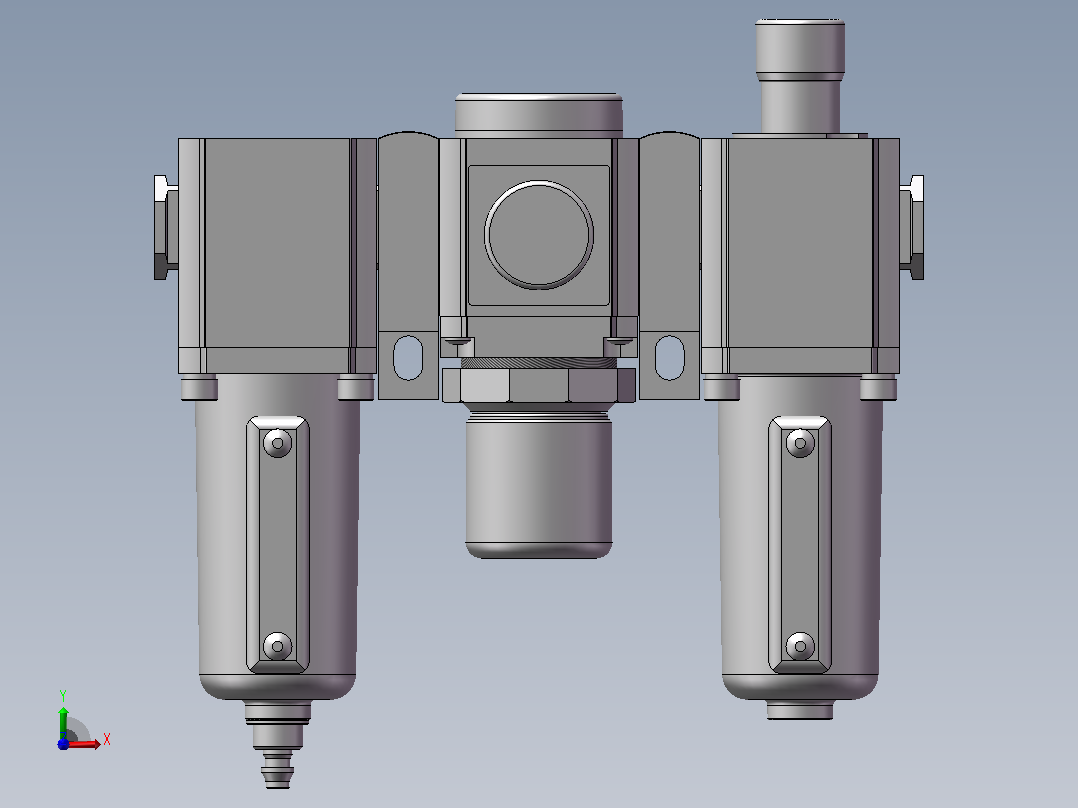Click the right oval slot in the mounting bracket
Image resolution: width=1078 pixels, height=808 pixels.
670,358
